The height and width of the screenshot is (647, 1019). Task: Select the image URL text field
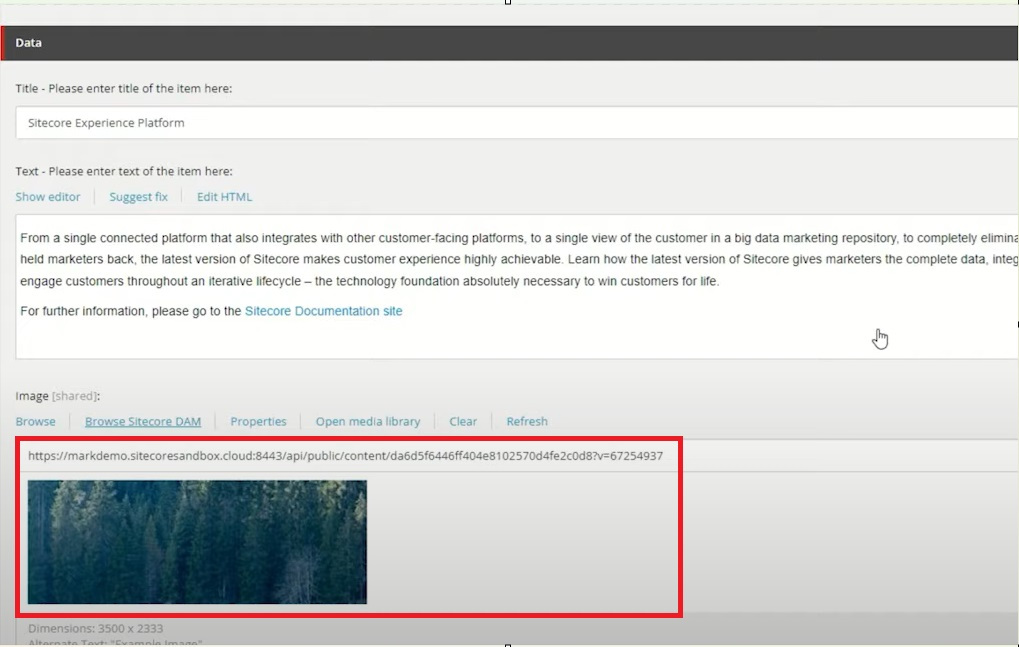tap(517, 456)
